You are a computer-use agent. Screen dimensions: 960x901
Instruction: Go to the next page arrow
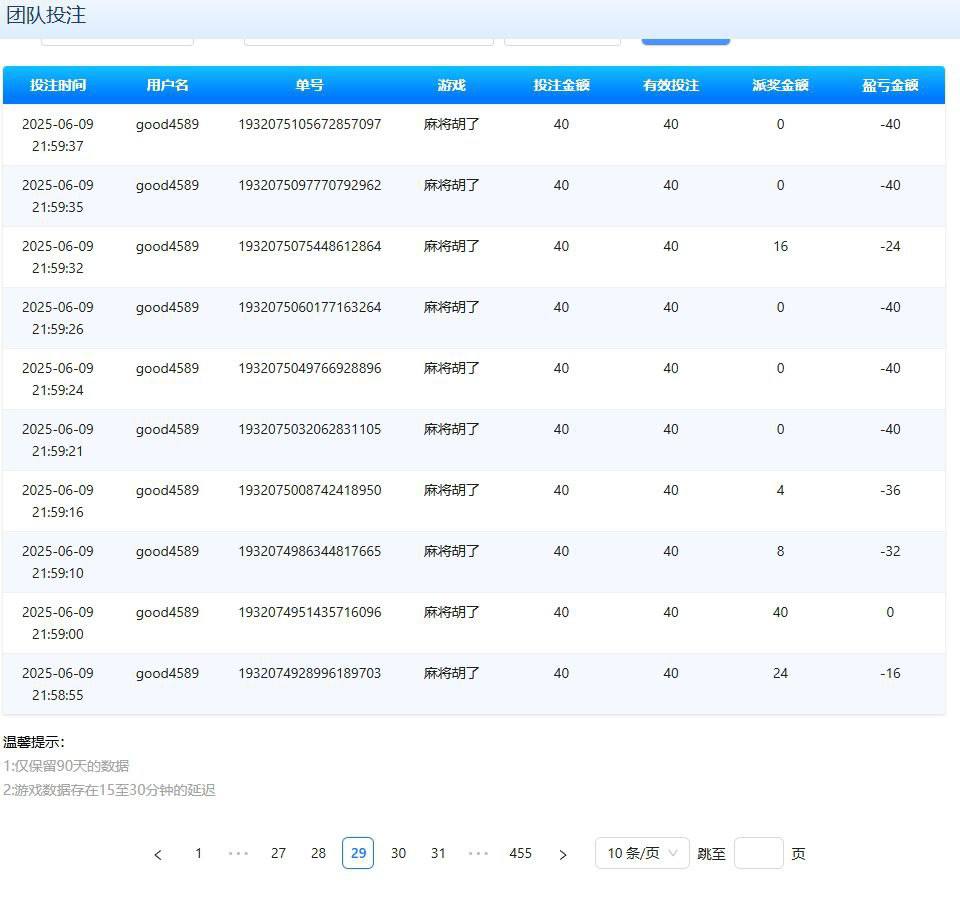click(x=563, y=854)
